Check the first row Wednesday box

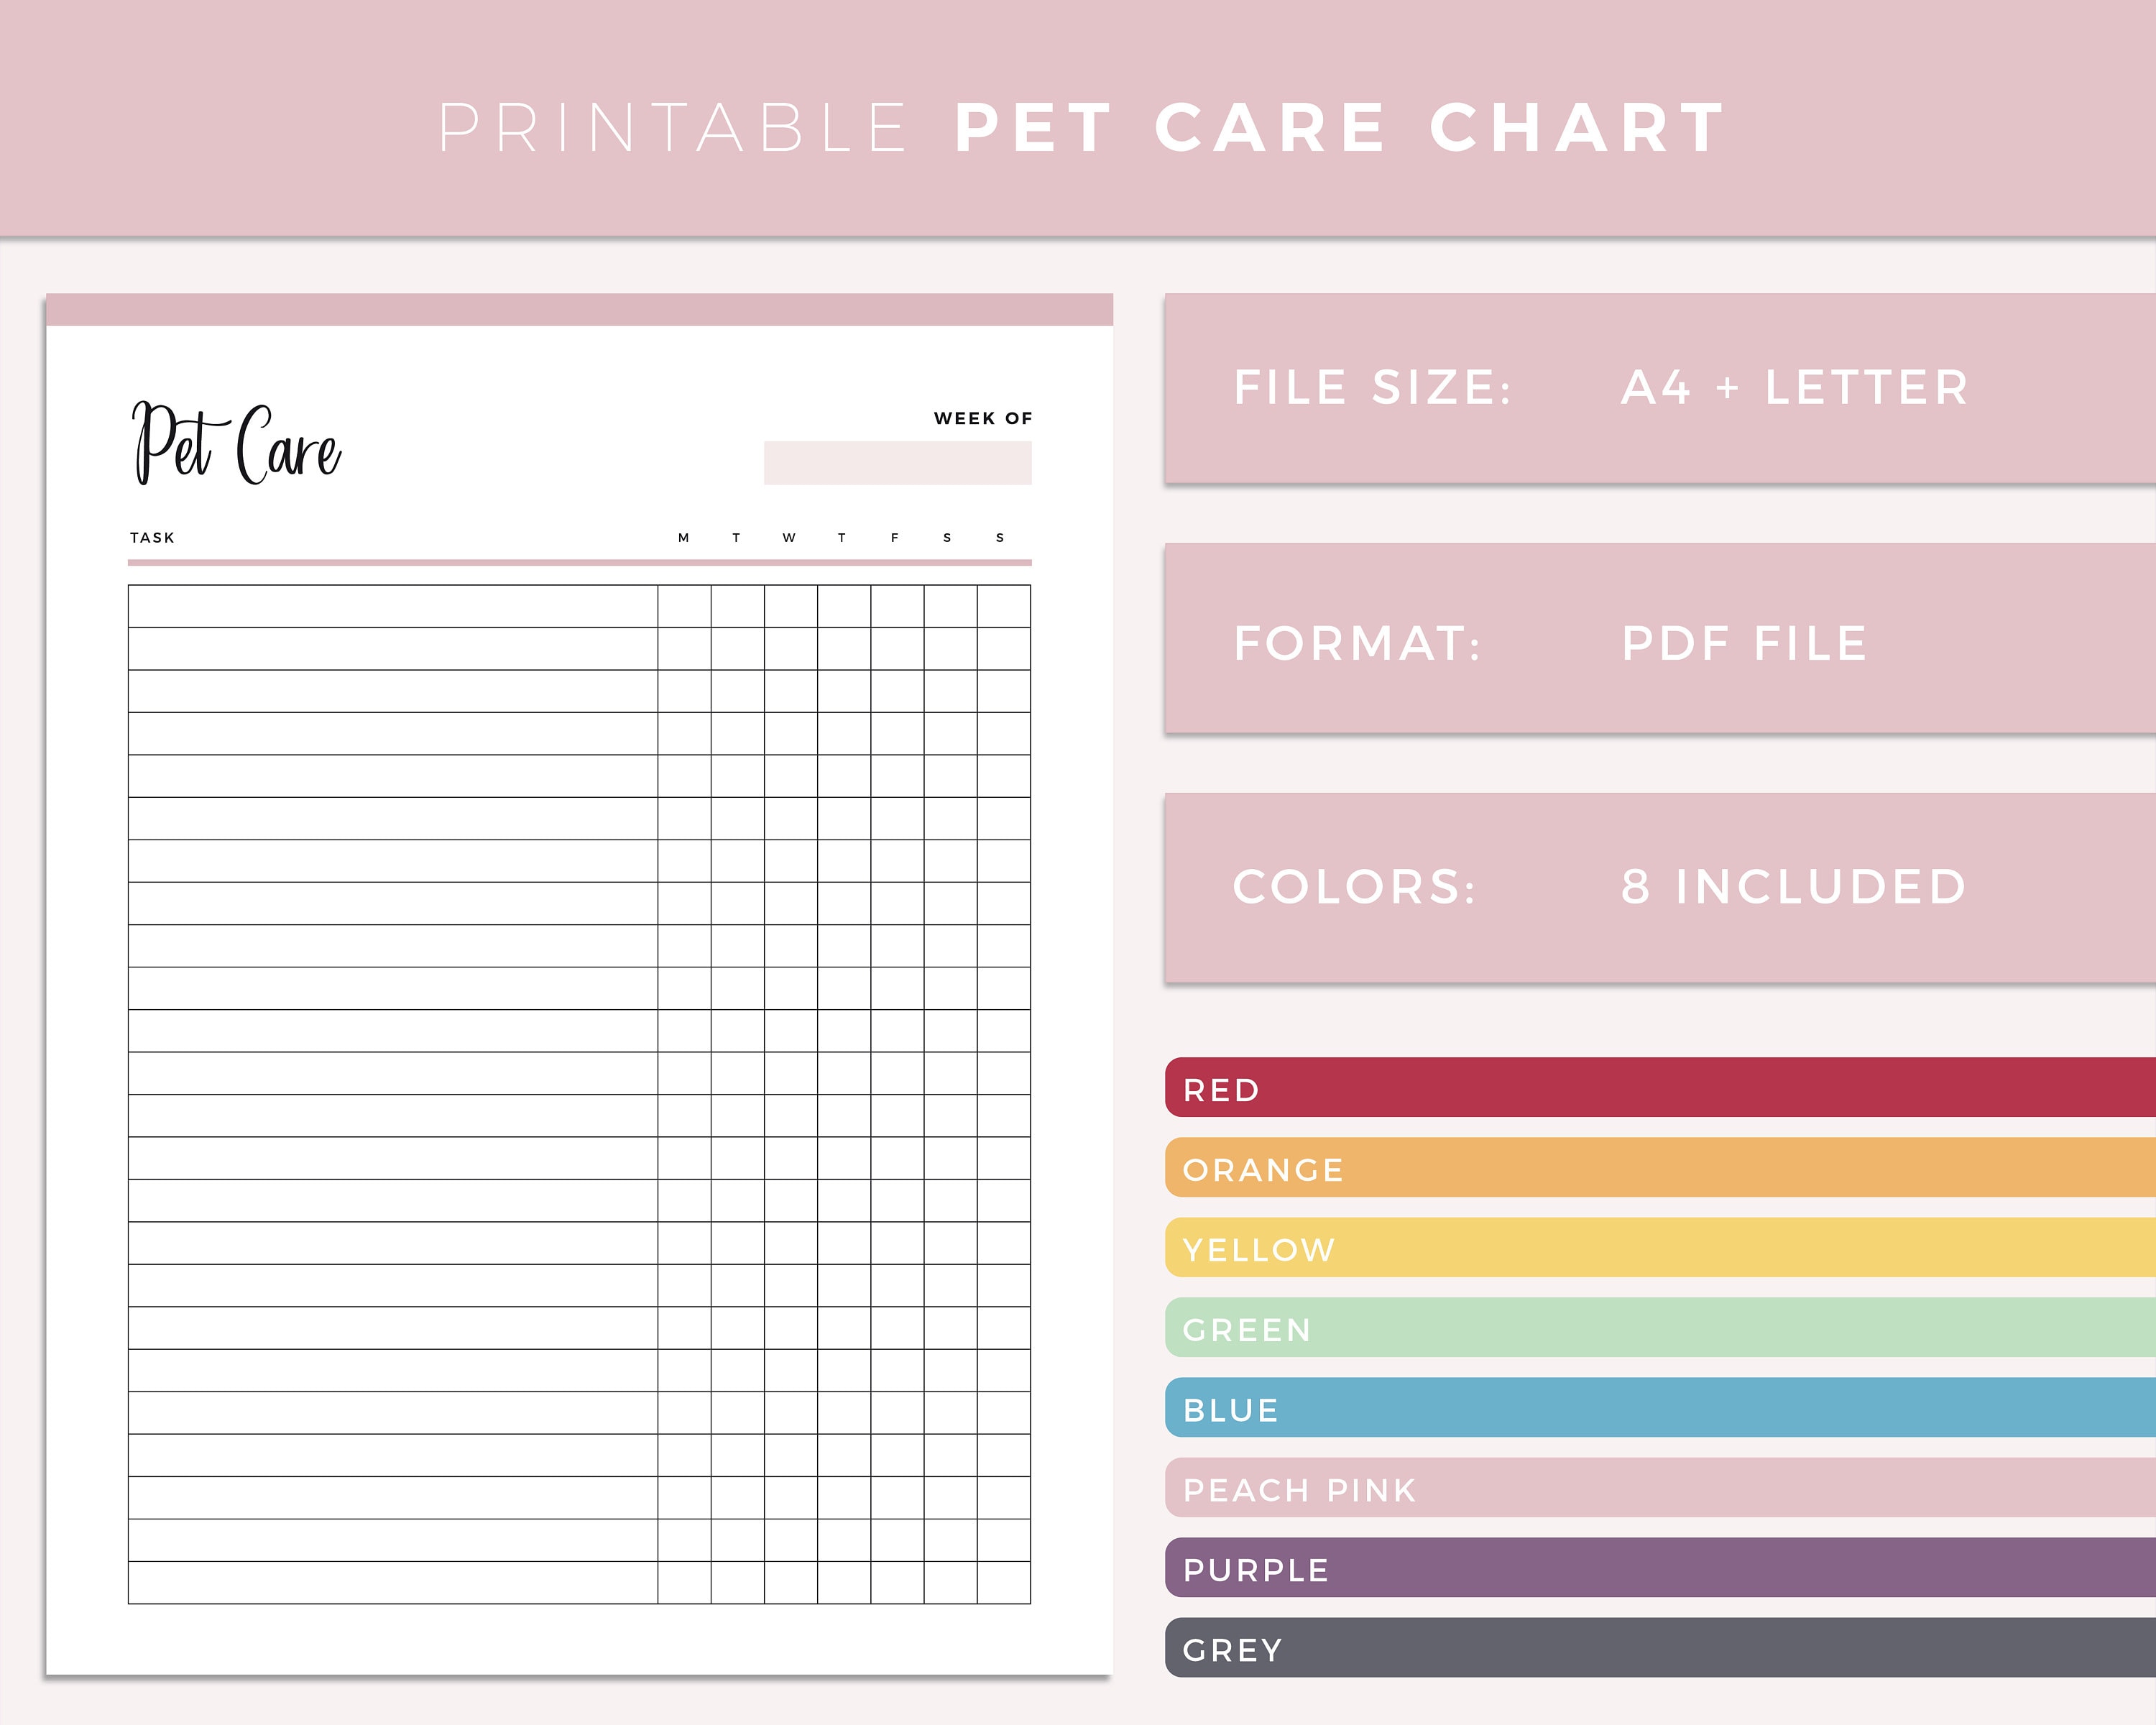coord(791,606)
